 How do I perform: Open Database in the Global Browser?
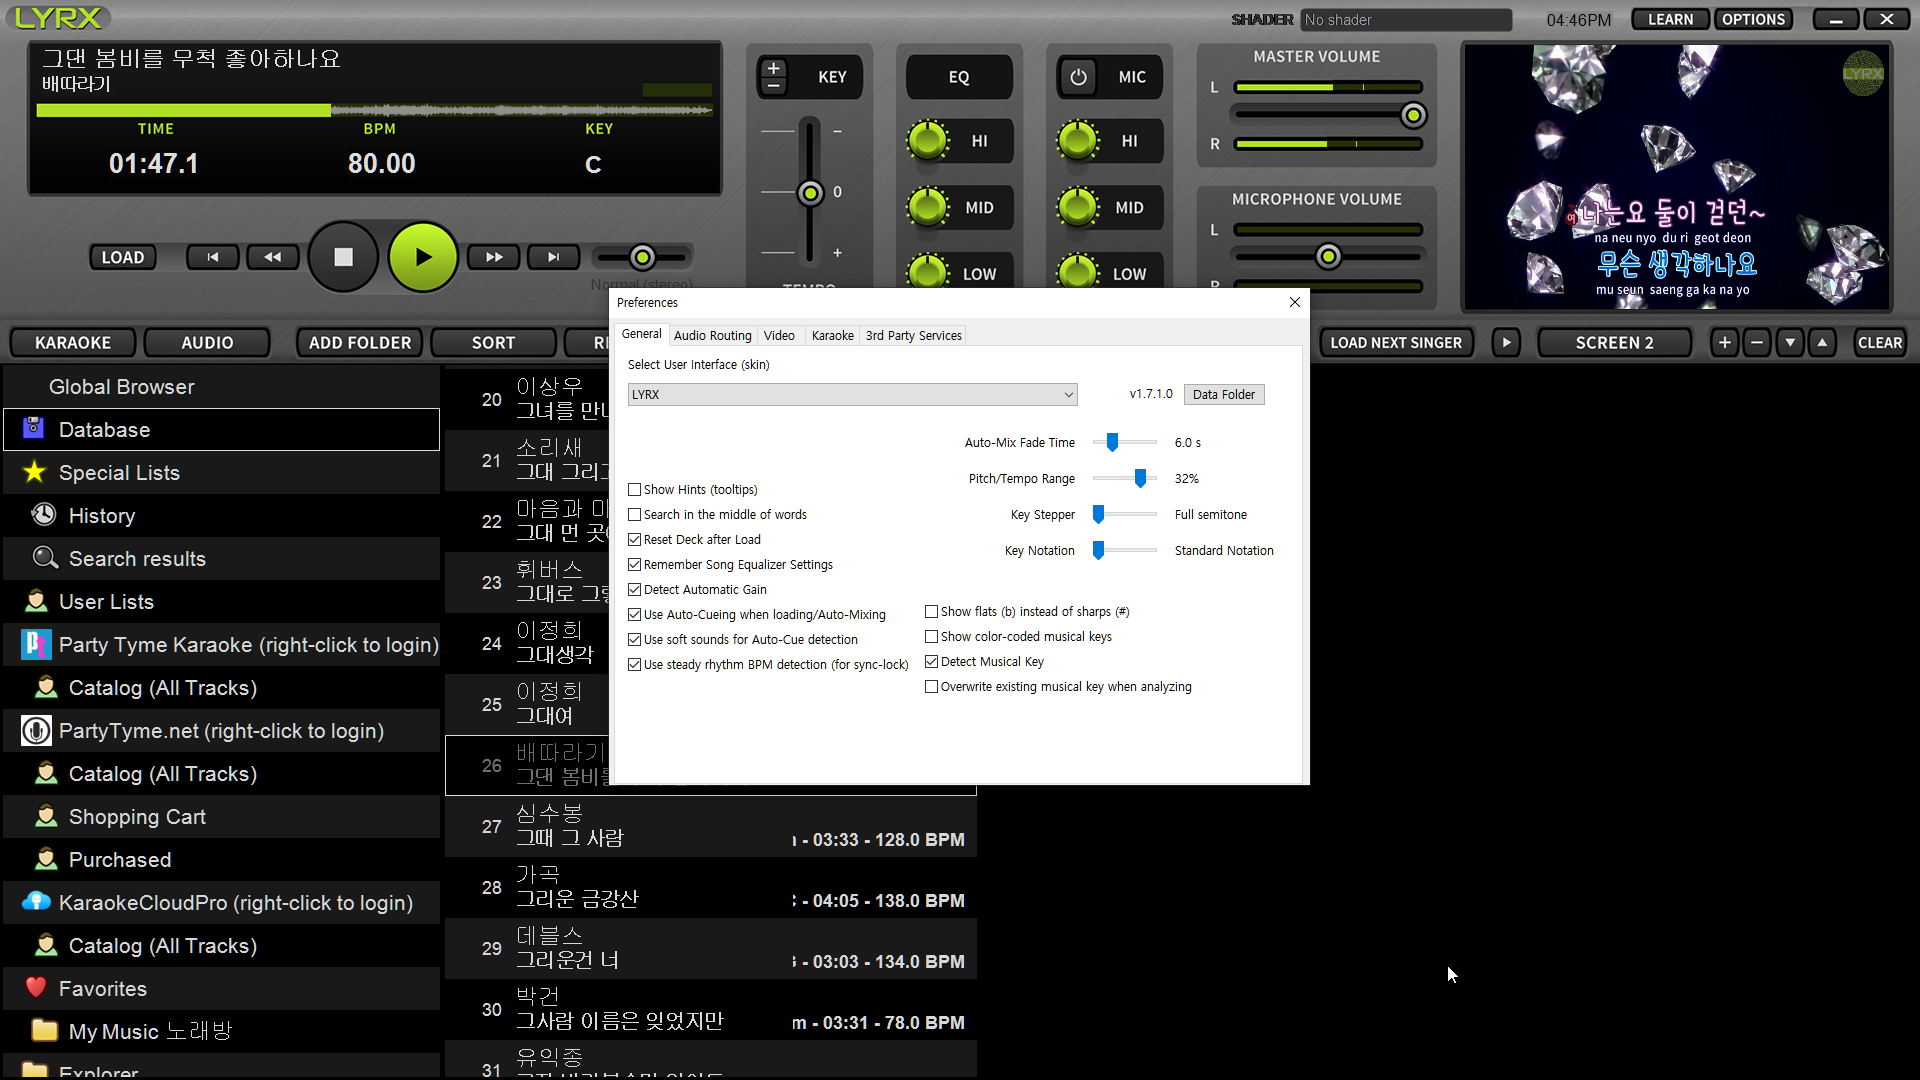tap(222, 430)
